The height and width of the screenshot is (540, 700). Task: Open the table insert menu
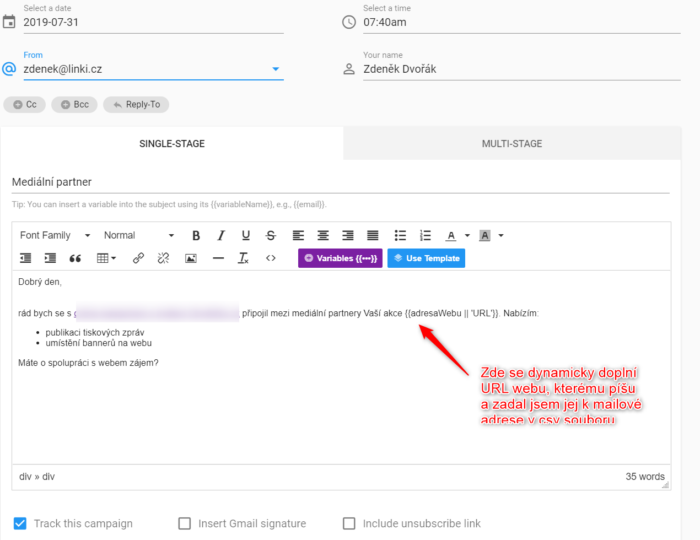pyautogui.click(x=106, y=258)
